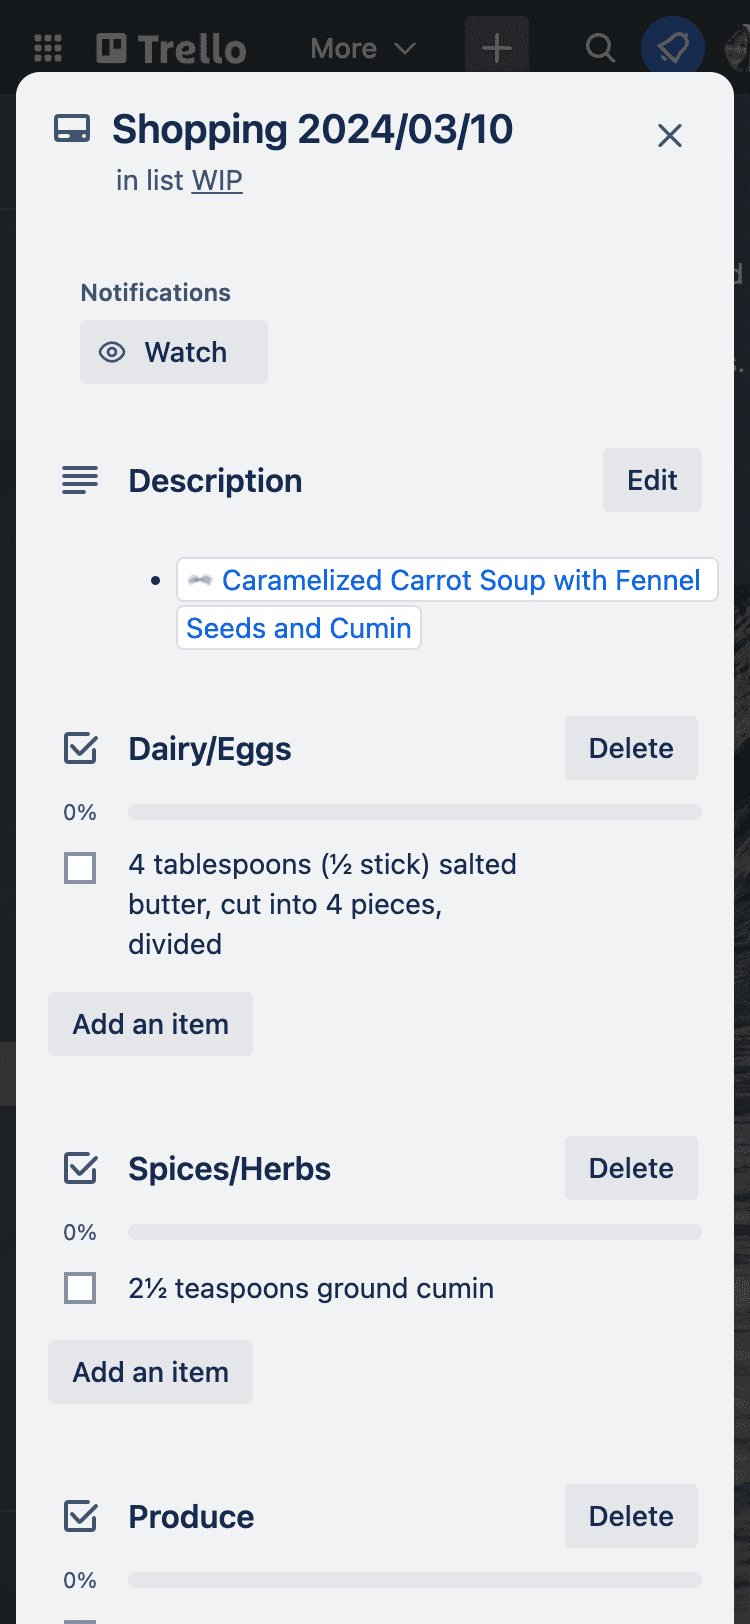Screen dimensions: 750x1624
Task: Close the Shopping card dialog
Action: [670, 135]
